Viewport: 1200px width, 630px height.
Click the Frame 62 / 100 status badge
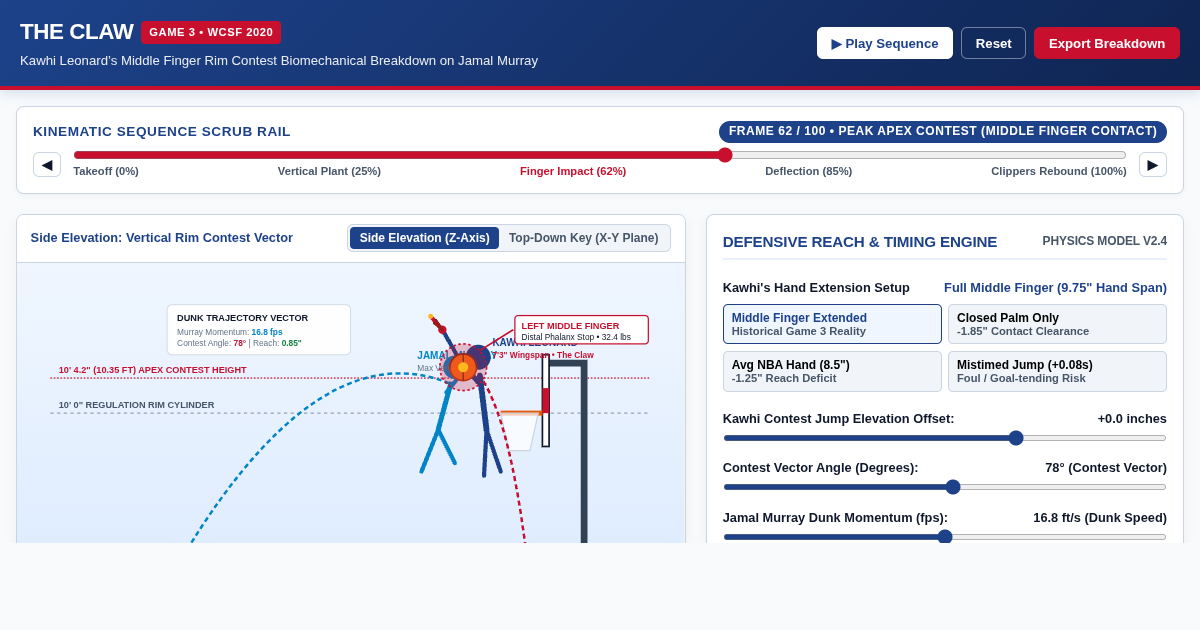(x=943, y=132)
